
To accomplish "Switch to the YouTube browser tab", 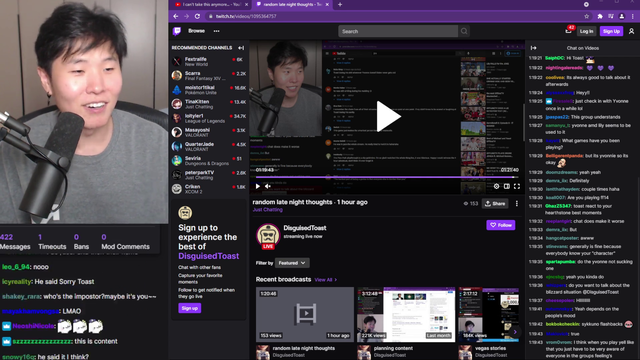I will (x=210, y=4).
